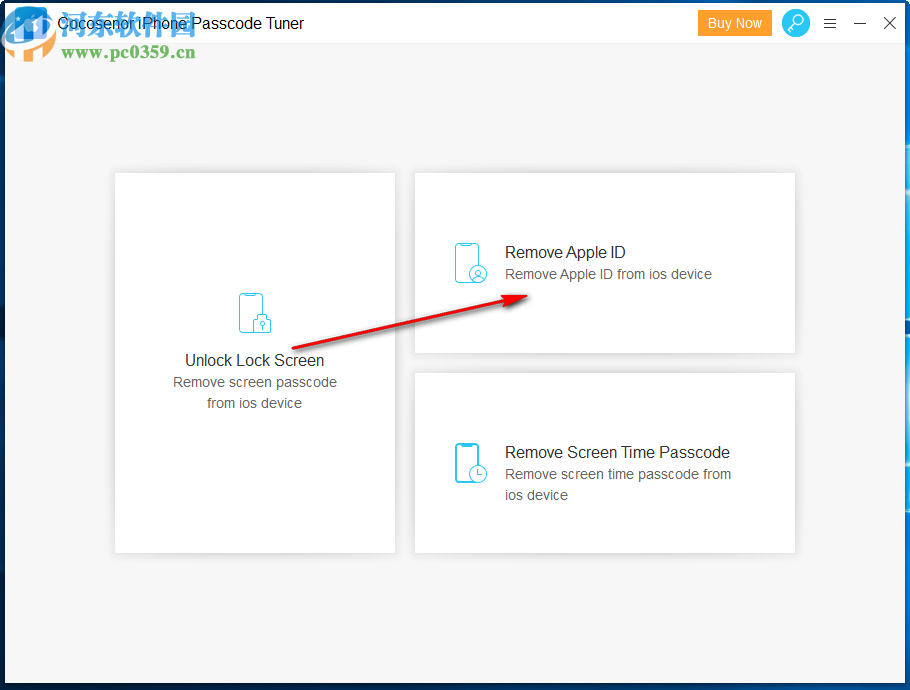
Task: Click 'Remove screen passcode from ios device' text
Action: point(255,392)
